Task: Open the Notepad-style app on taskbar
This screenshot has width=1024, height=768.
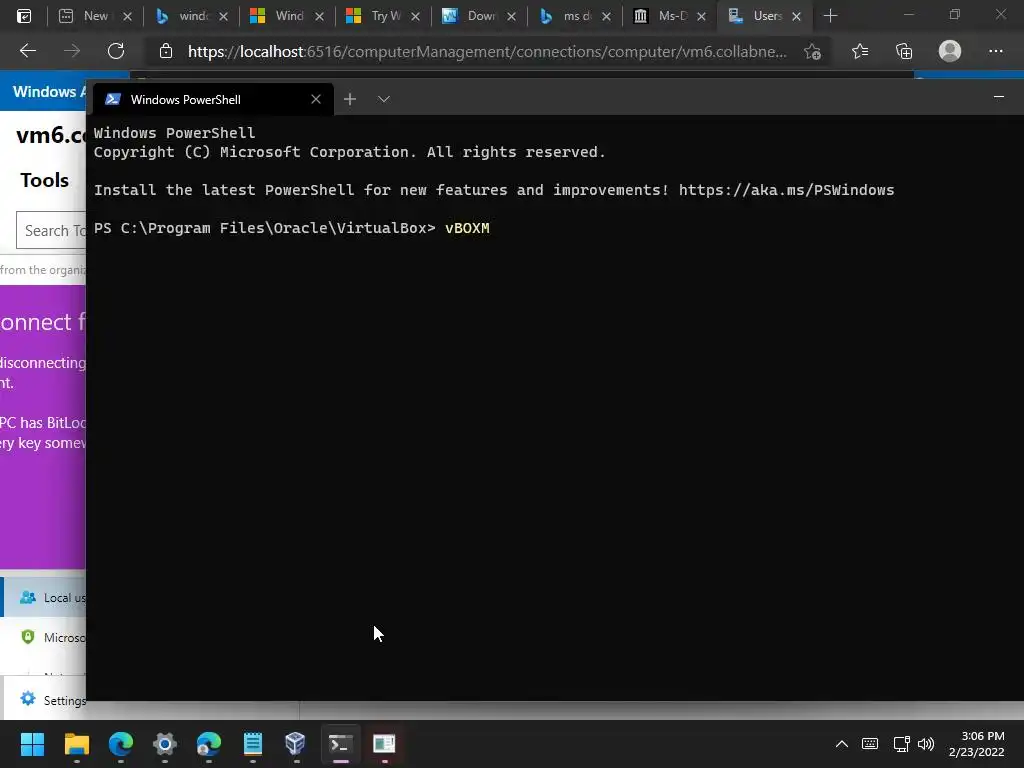Action: point(253,744)
